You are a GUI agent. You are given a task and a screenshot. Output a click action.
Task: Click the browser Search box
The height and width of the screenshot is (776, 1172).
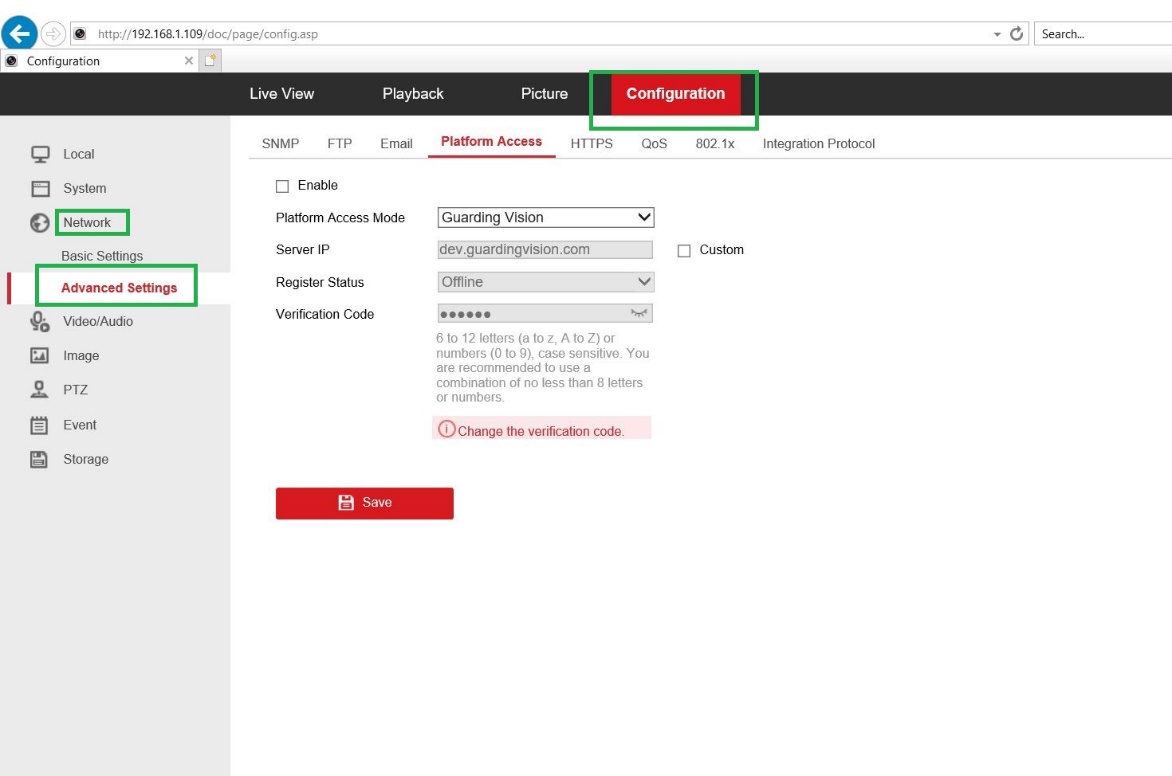click(1103, 34)
